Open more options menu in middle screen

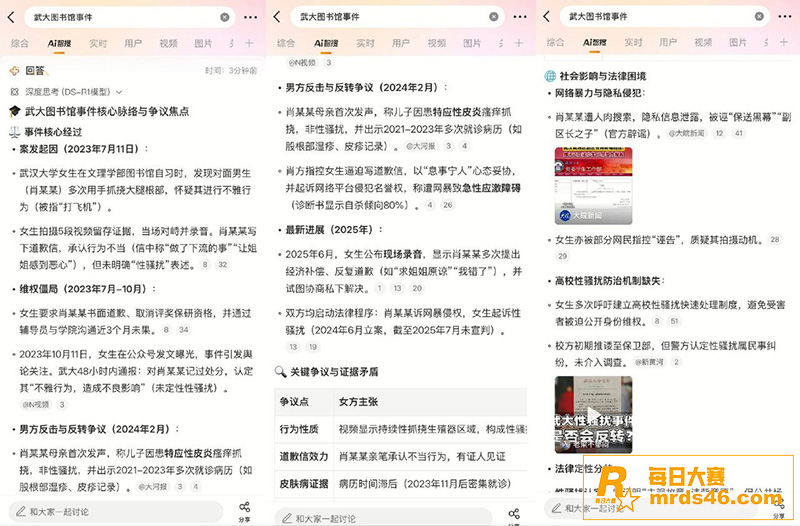coord(520,17)
